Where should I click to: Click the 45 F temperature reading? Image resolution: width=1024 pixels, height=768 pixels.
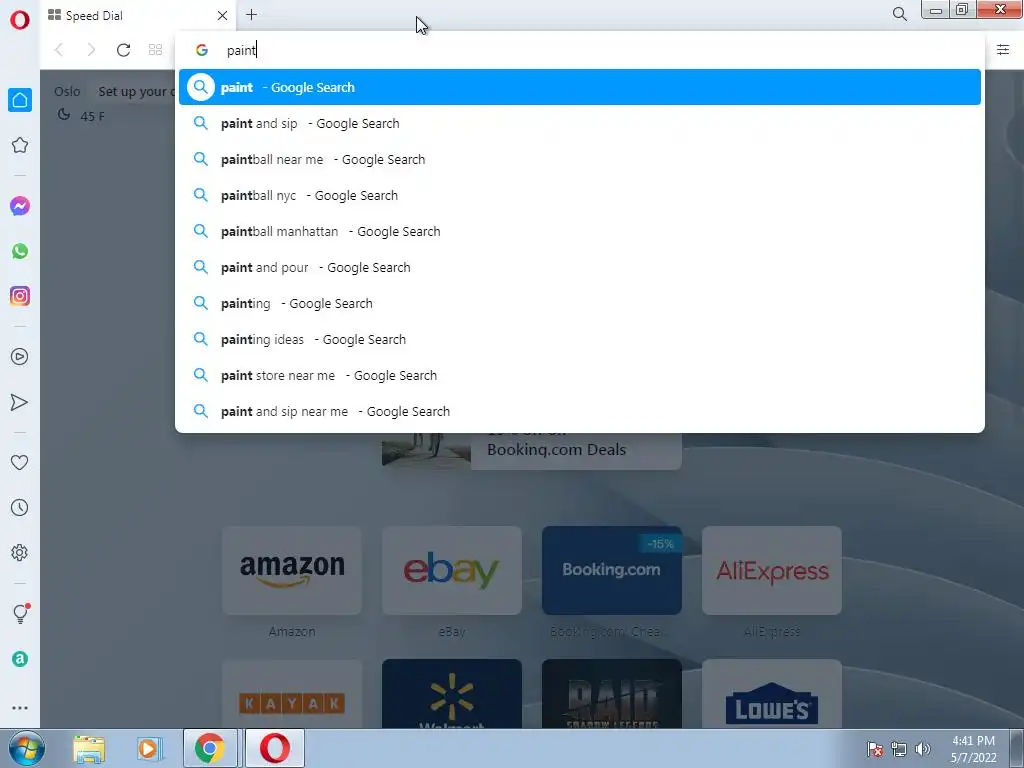(92, 117)
